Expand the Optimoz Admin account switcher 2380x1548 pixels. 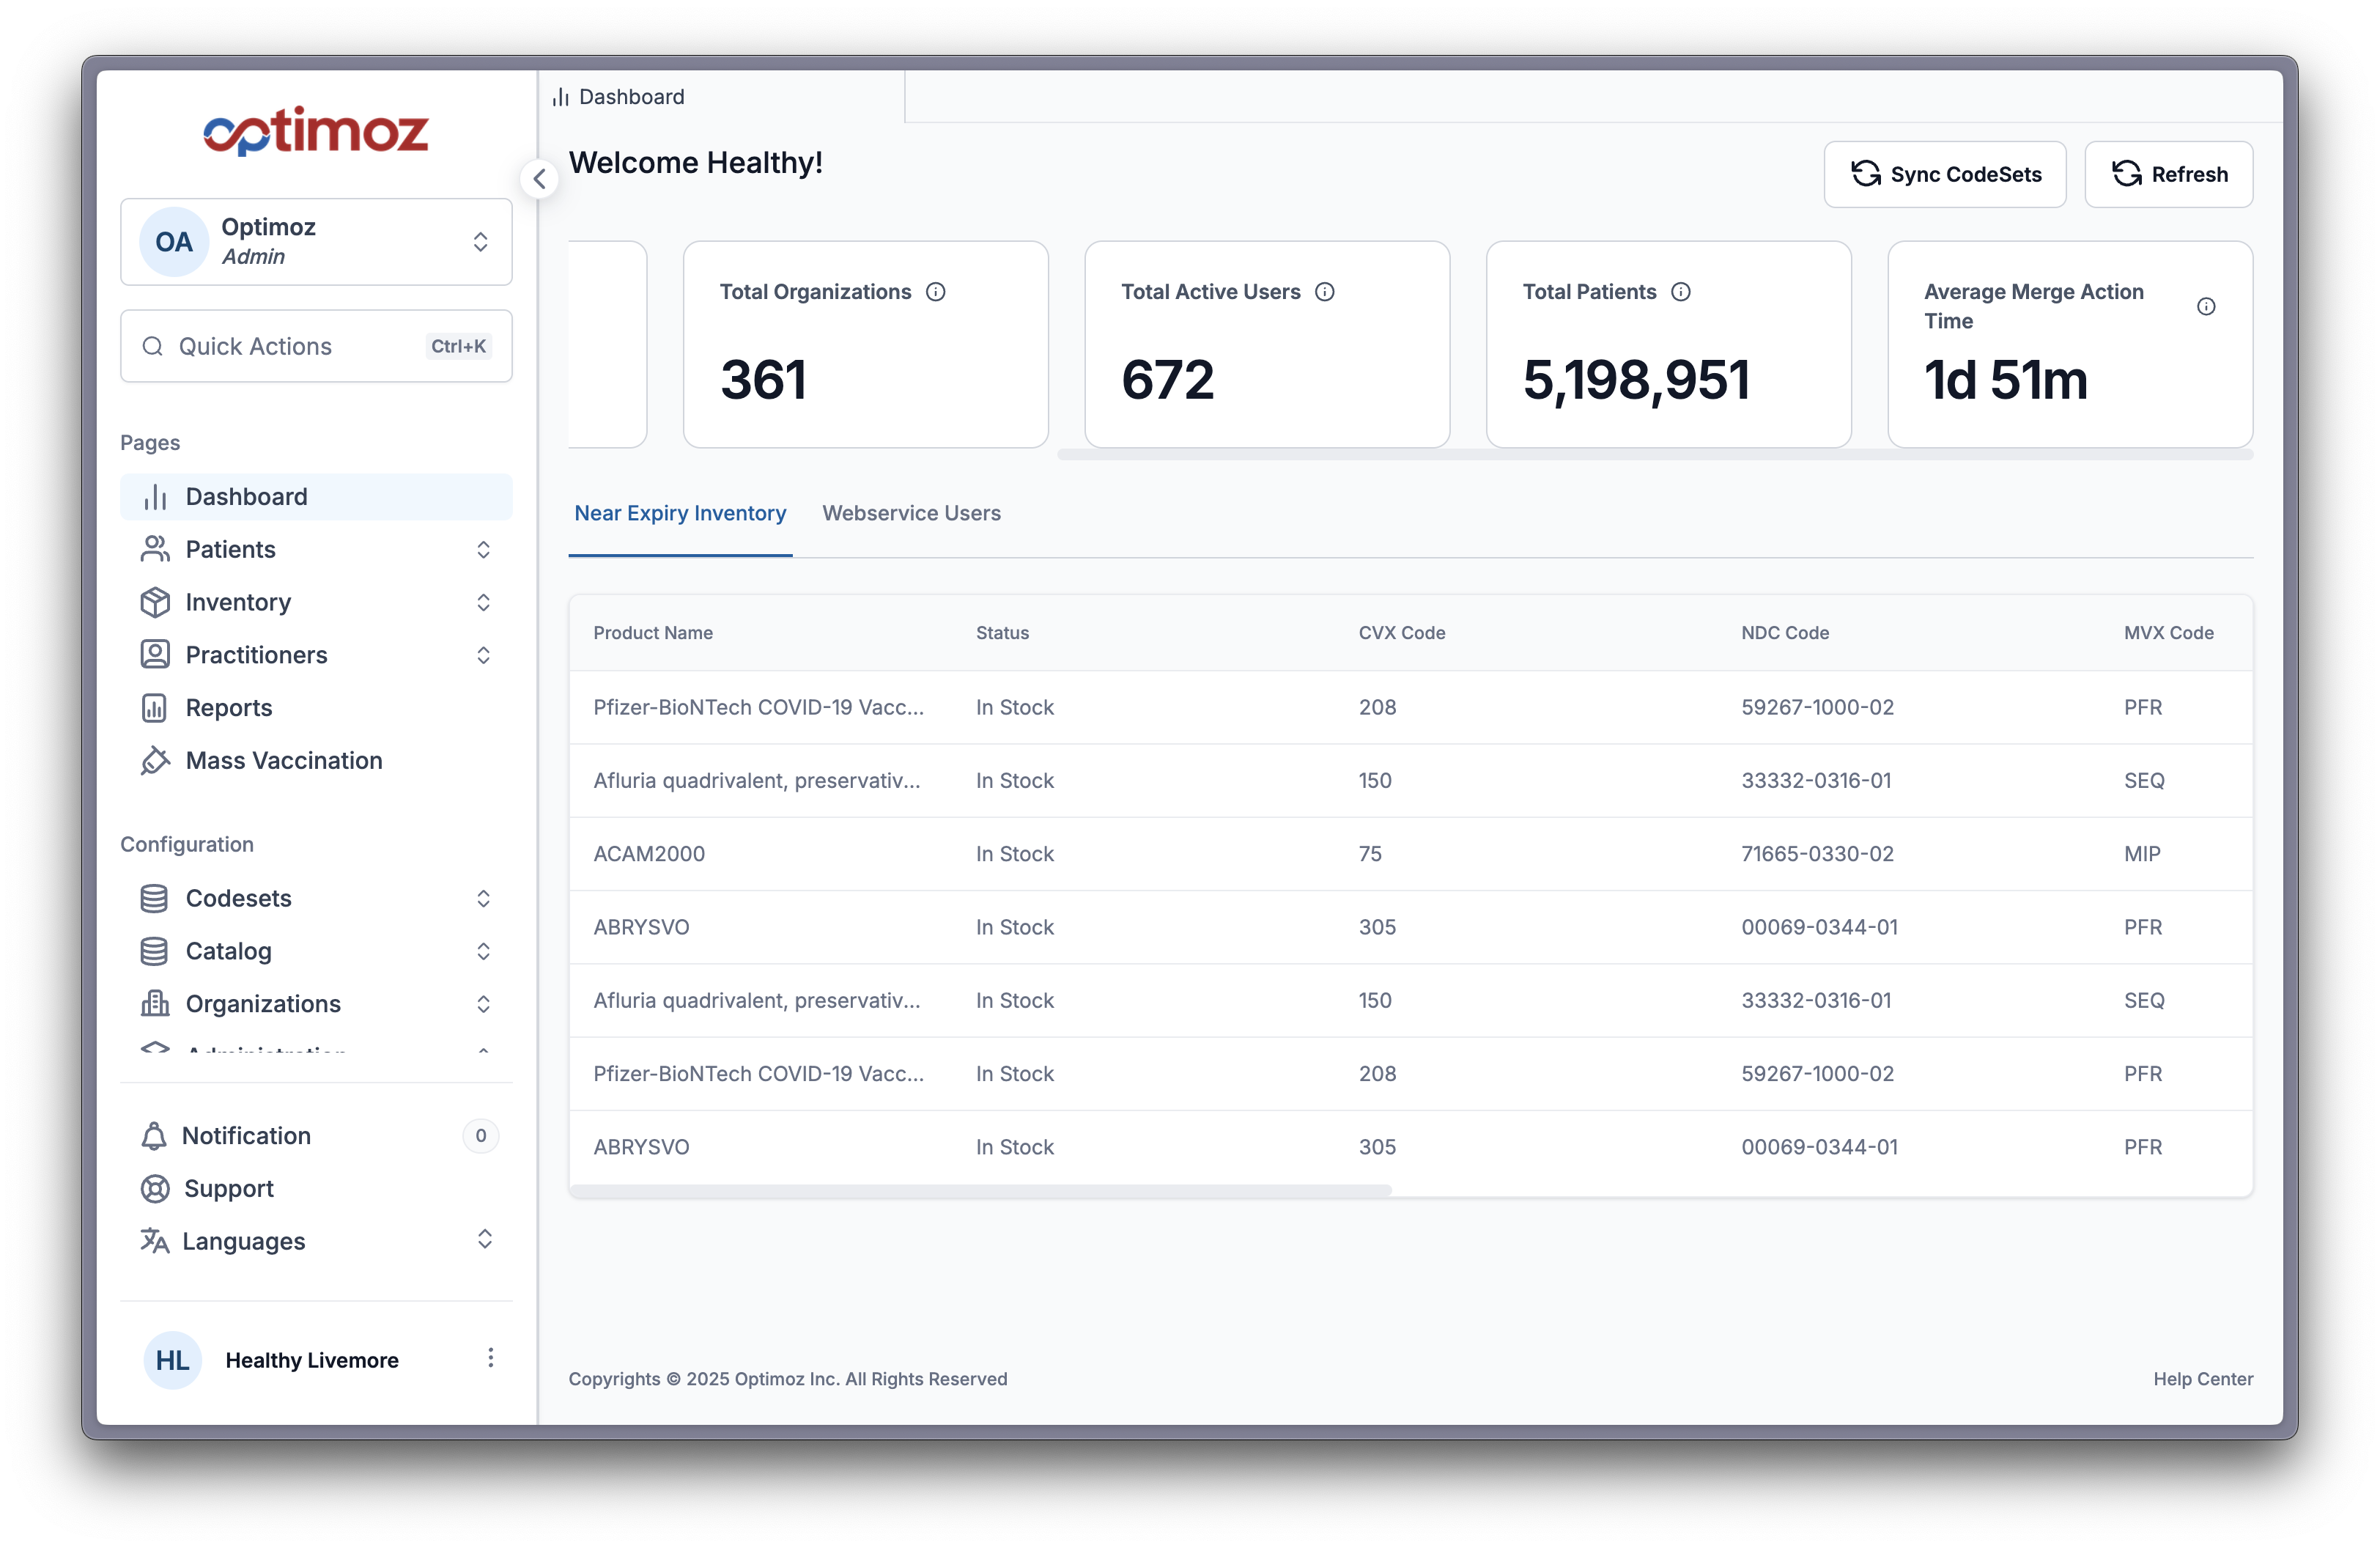tap(480, 242)
